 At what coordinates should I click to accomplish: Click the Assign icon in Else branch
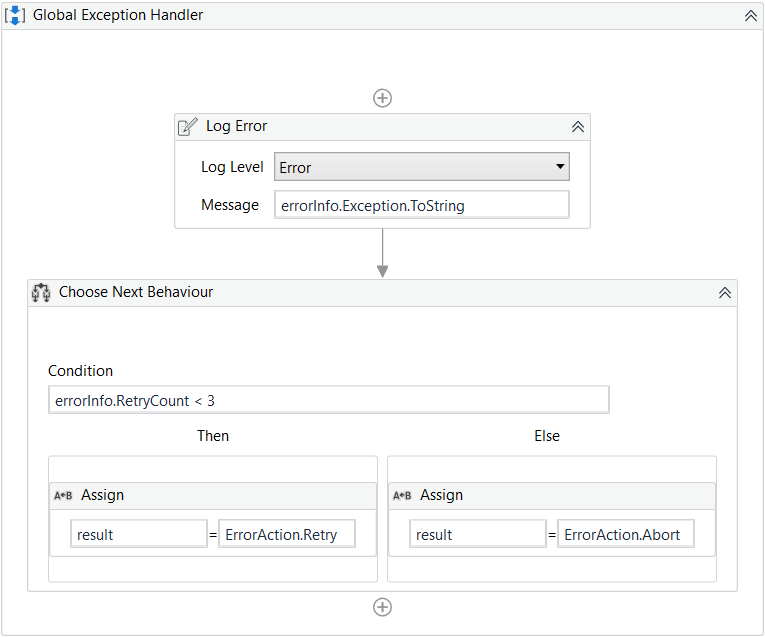click(402, 496)
